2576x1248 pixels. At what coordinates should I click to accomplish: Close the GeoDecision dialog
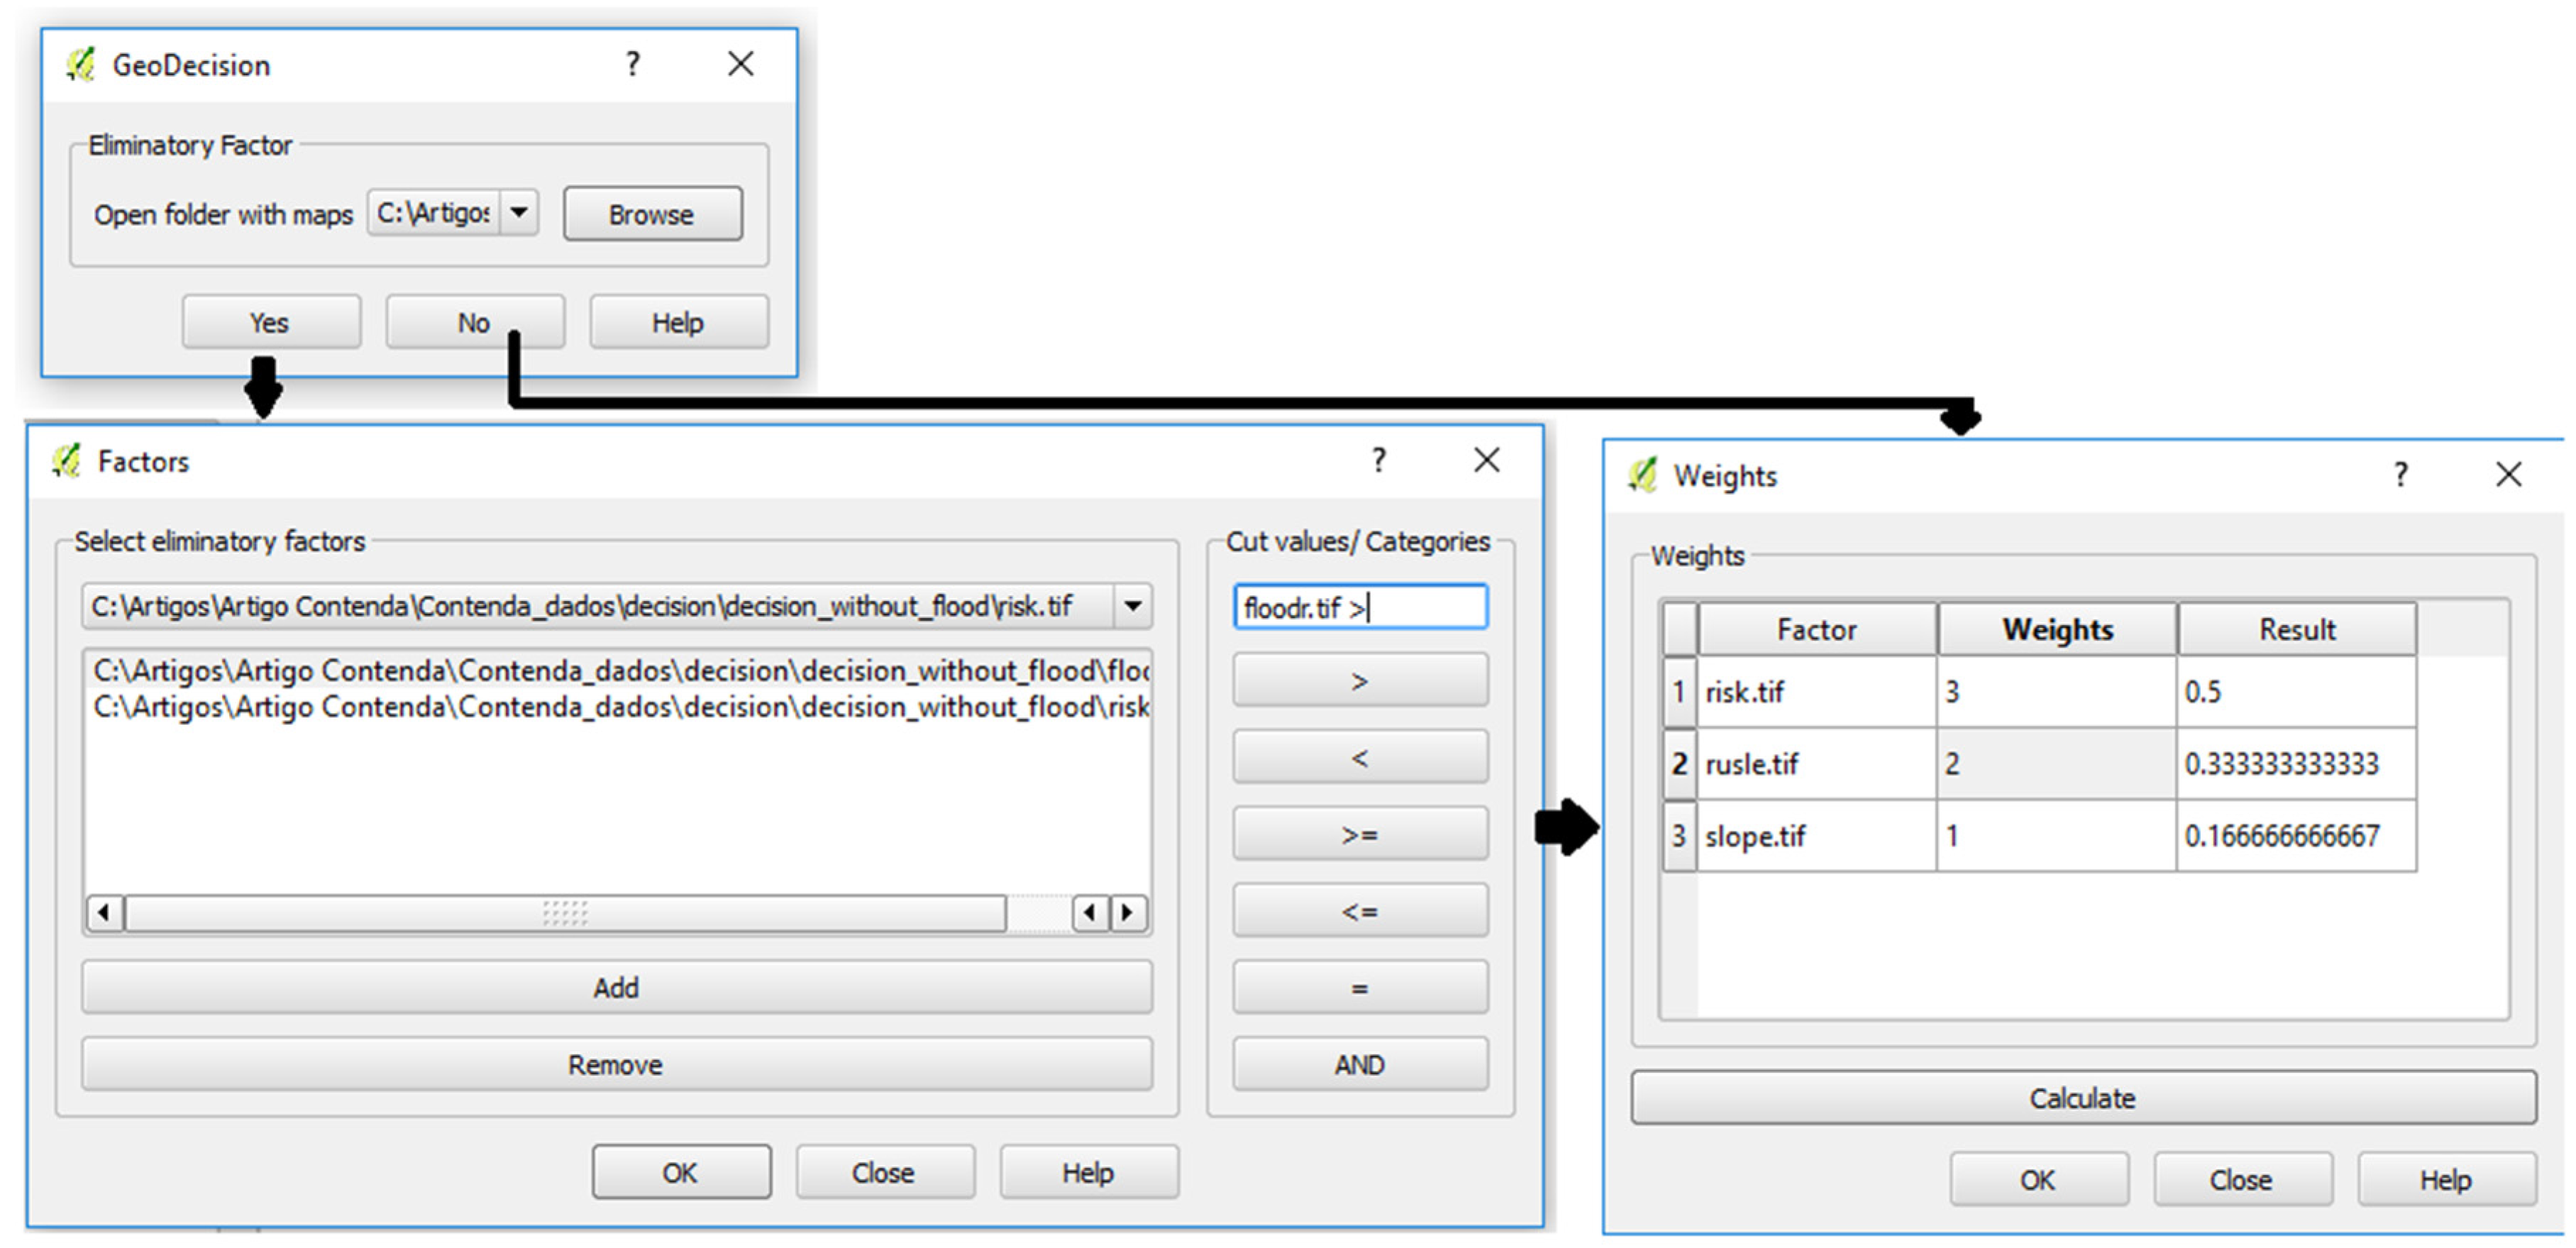(741, 64)
